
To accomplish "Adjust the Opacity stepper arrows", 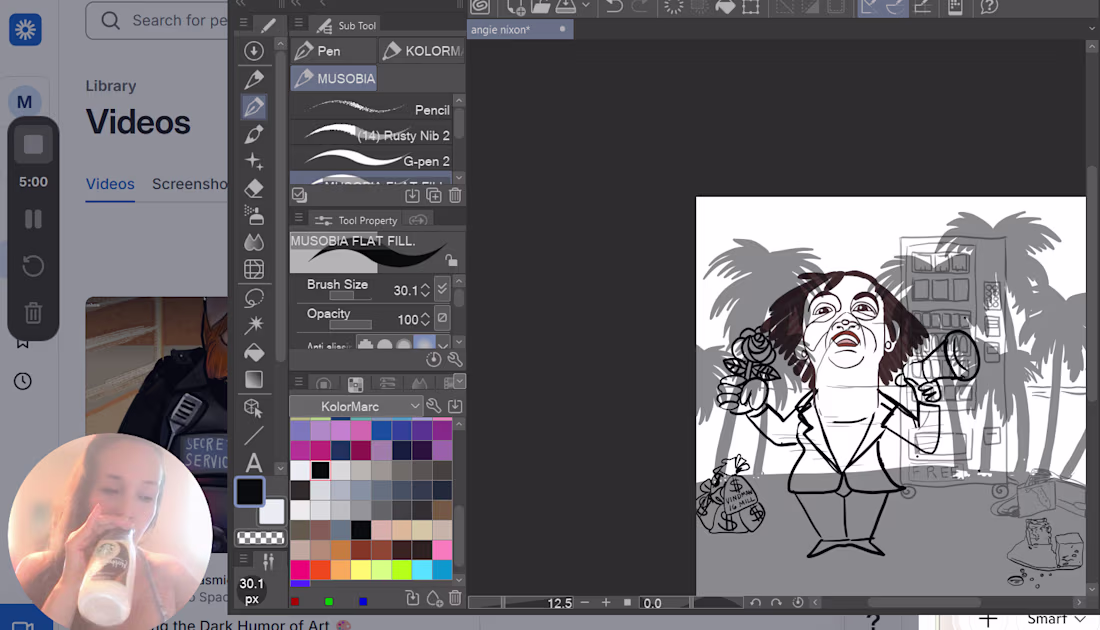I will (425, 319).
